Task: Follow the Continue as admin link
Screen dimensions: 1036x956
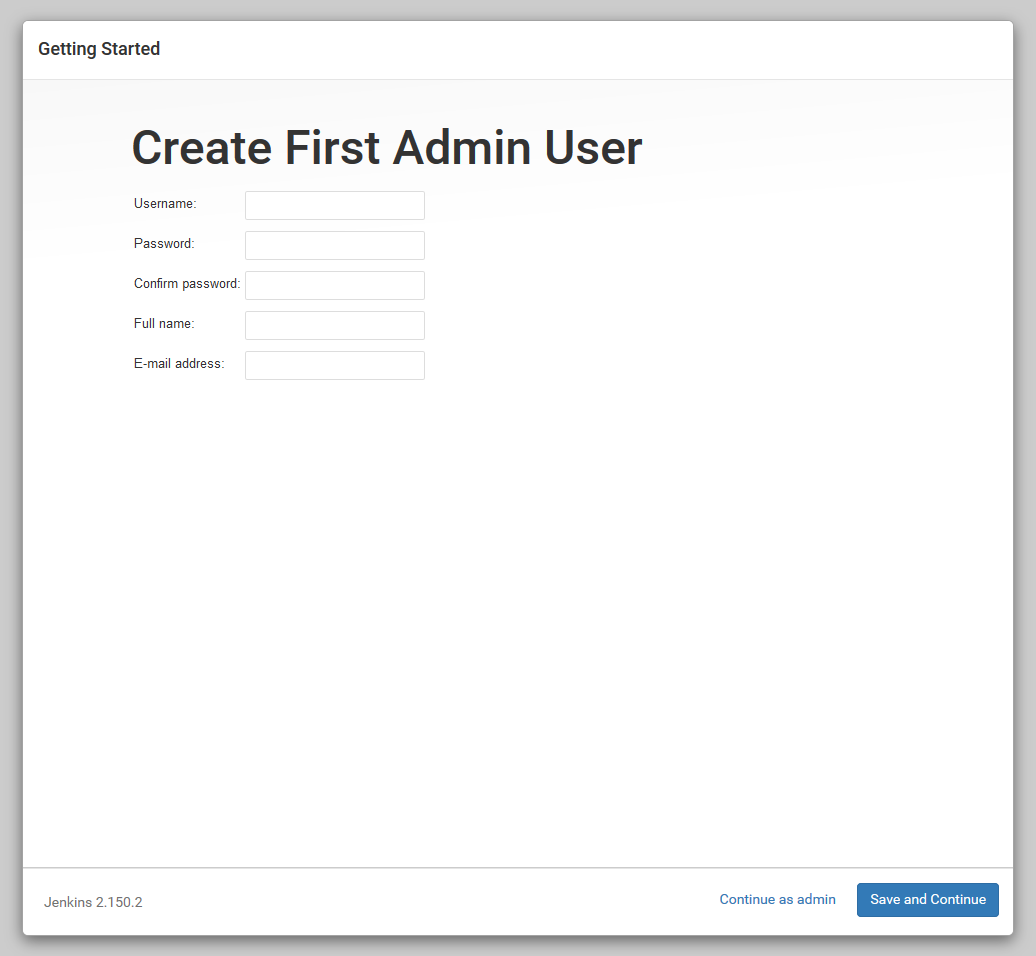Action: [777, 900]
